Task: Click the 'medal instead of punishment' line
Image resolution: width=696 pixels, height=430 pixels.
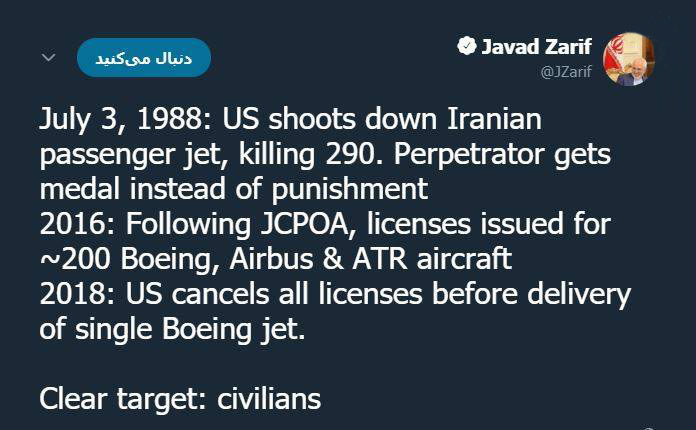Action: click(233, 188)
